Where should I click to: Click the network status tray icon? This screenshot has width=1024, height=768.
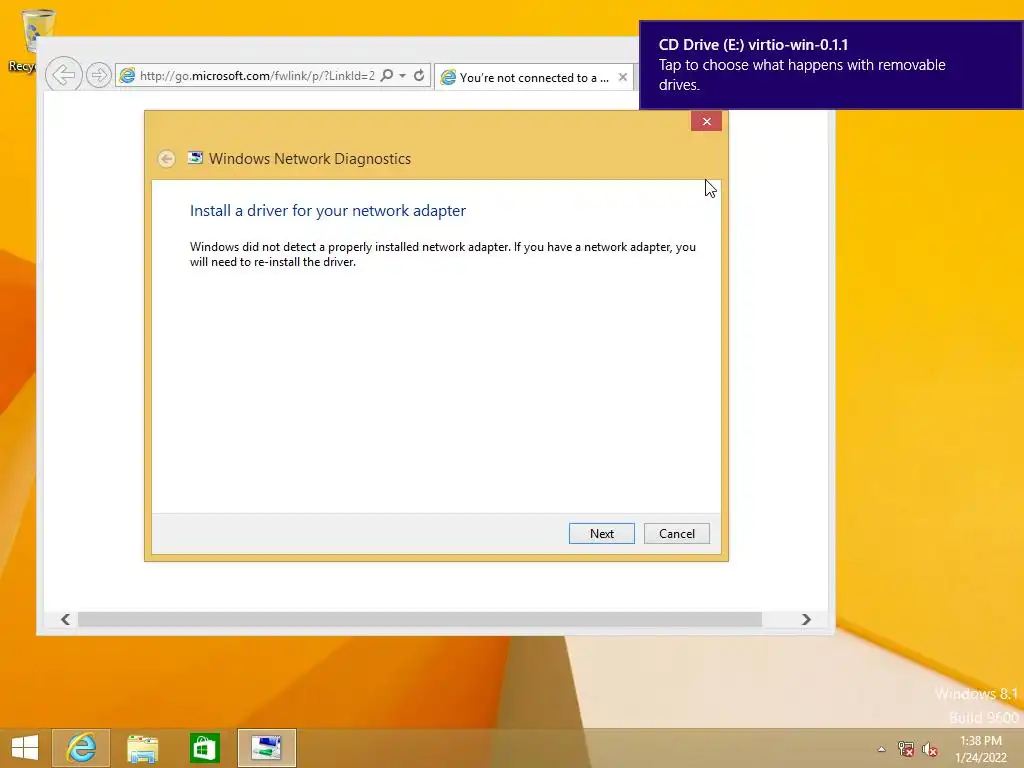tap(906, 749)
